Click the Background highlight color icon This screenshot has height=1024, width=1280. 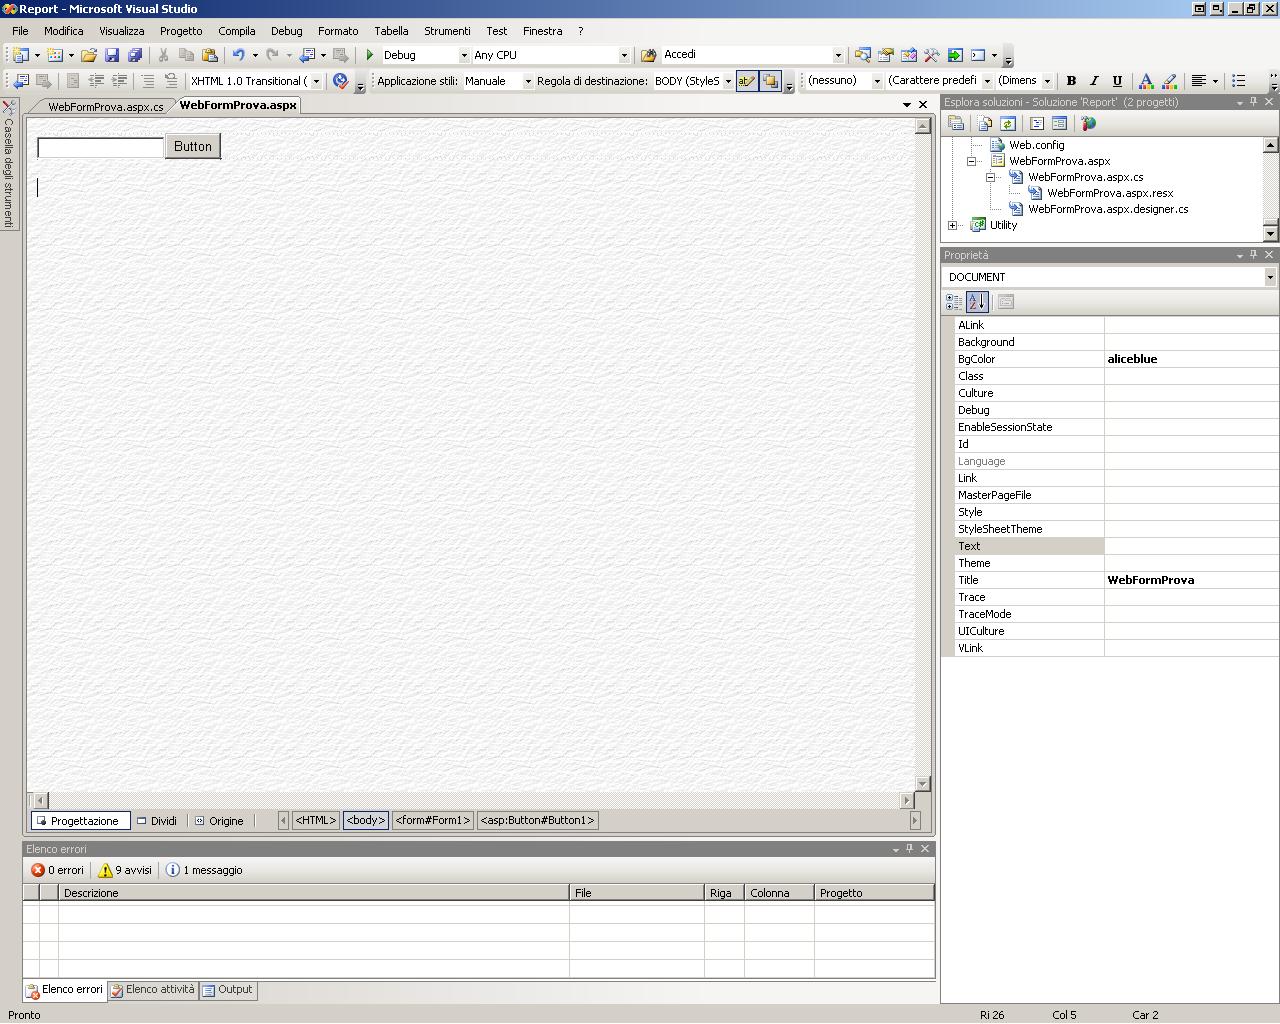pos(1169,81)
